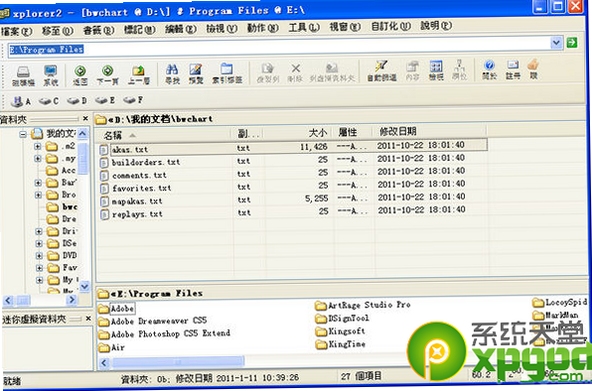Expand the Fav folder tree node
Image resolution: width=592 pixels, height=391 pixels.
39,268
